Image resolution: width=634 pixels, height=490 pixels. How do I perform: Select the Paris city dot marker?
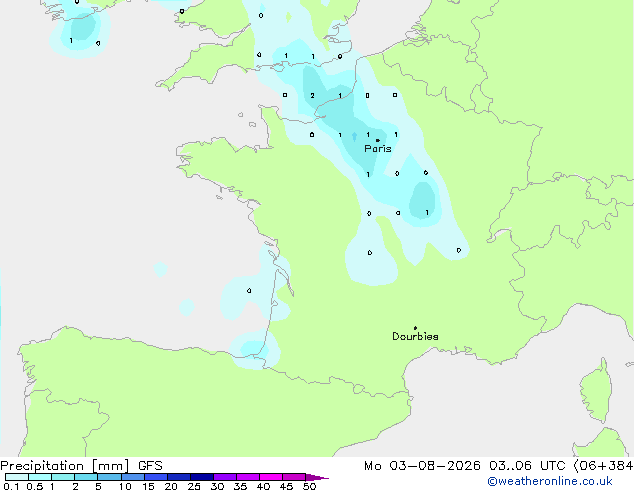(378, 140)
